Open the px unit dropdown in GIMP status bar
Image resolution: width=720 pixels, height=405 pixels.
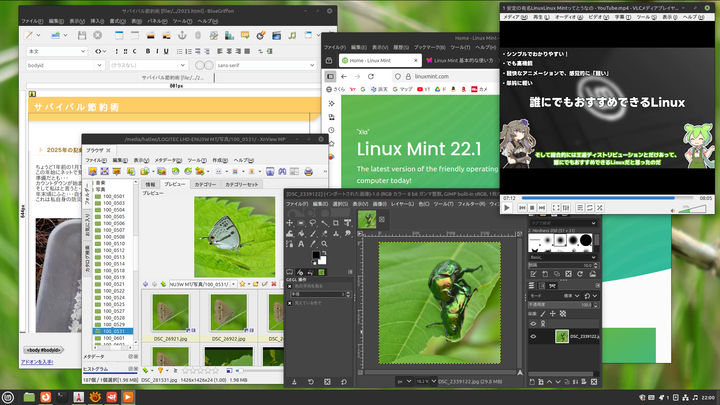(405, 381)
